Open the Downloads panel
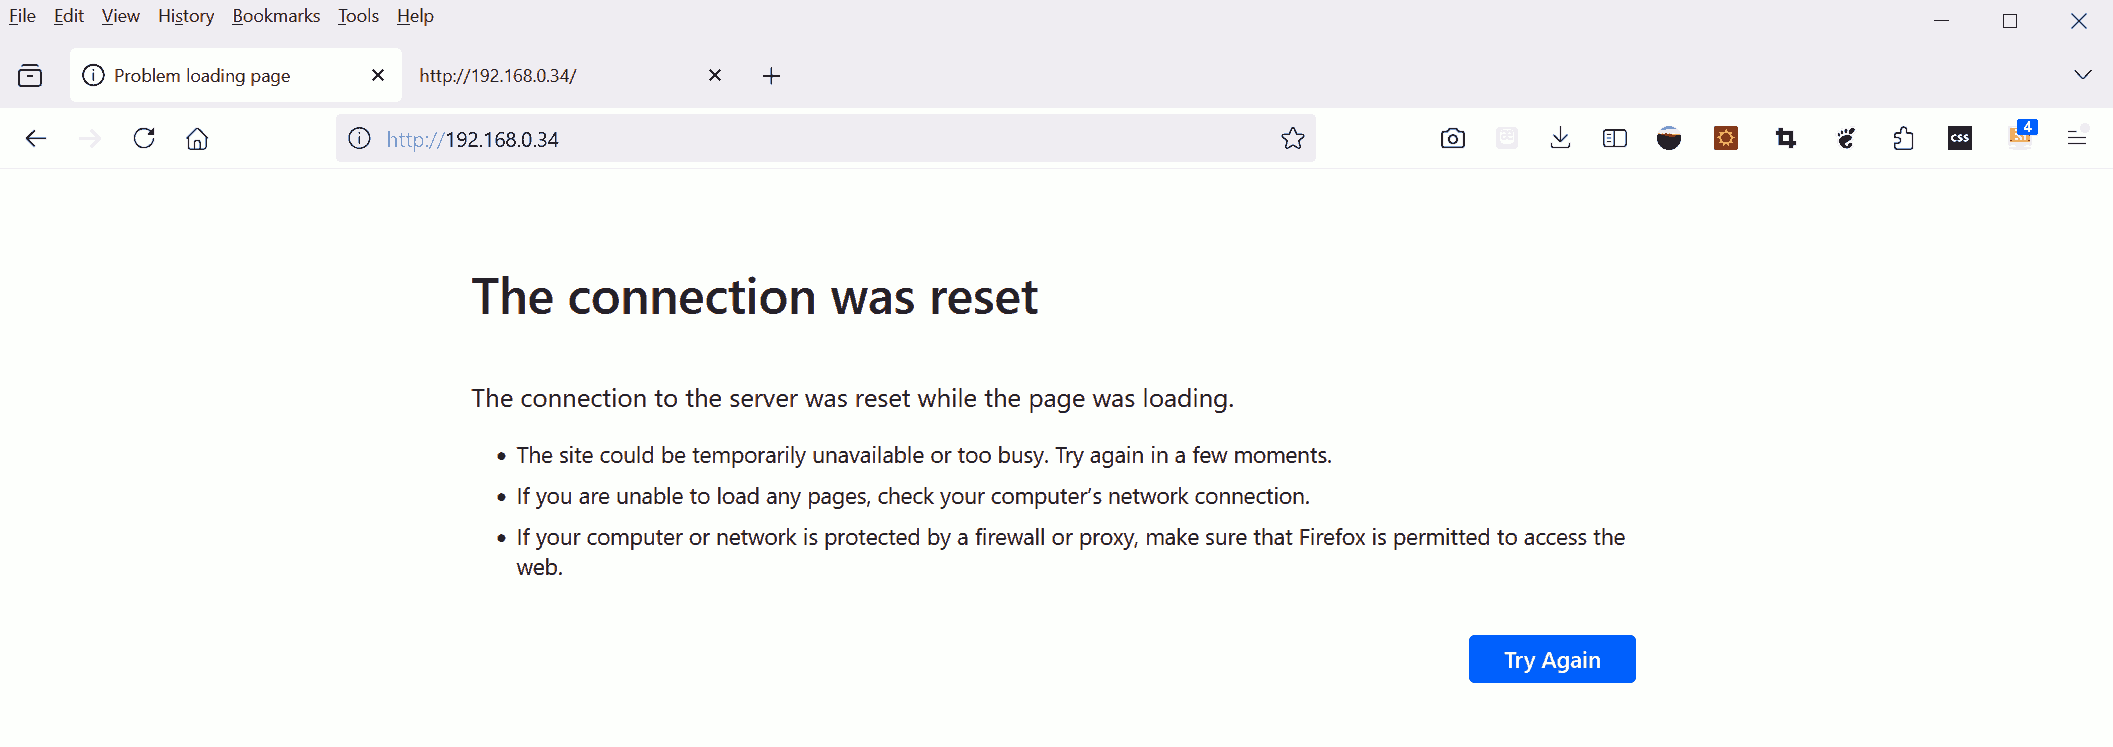 tap(1560, 138)
